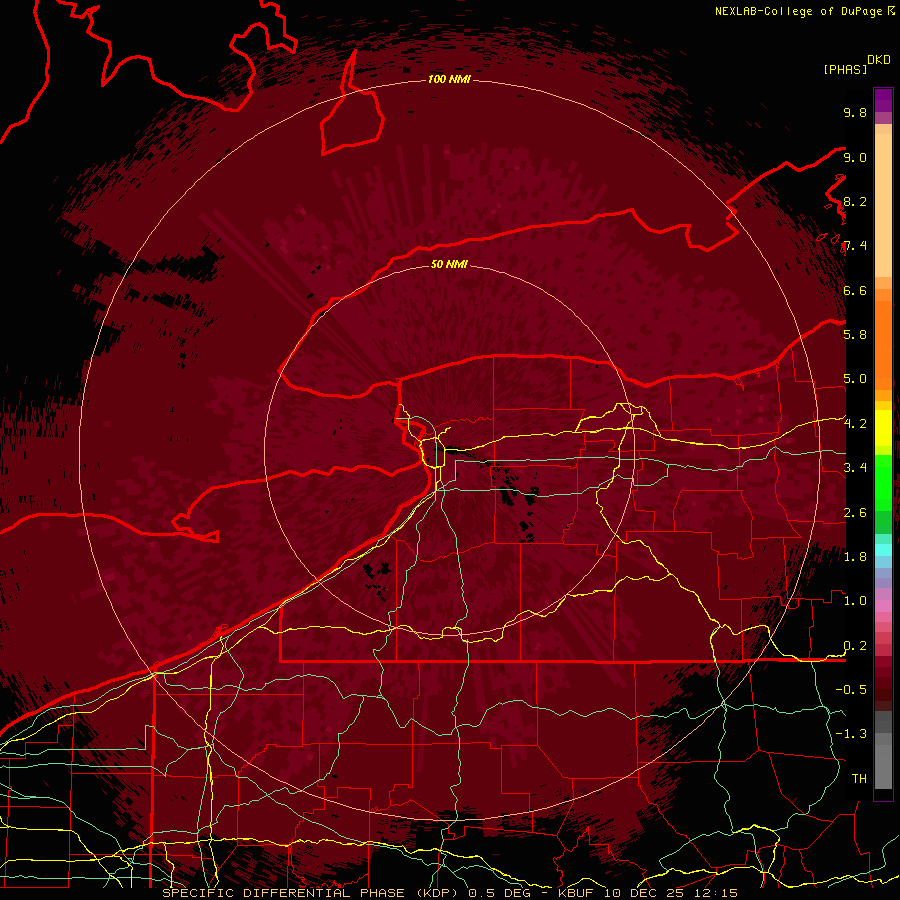Click the 10 DEC 25 12:15 timestamp

[670, 893]
